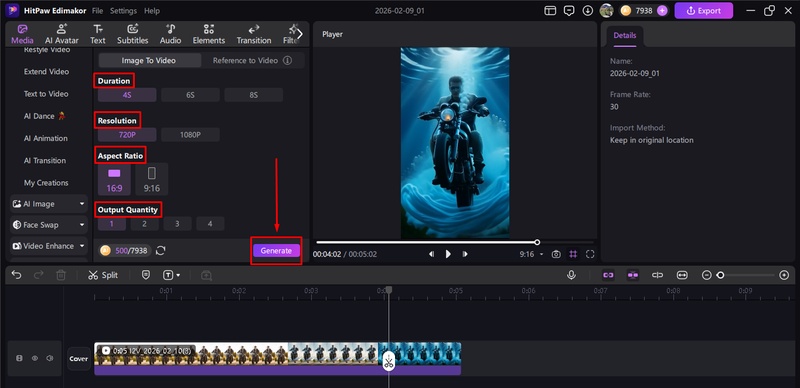
Task: Open the Elements tab
Action: click(x=209, y=34)
